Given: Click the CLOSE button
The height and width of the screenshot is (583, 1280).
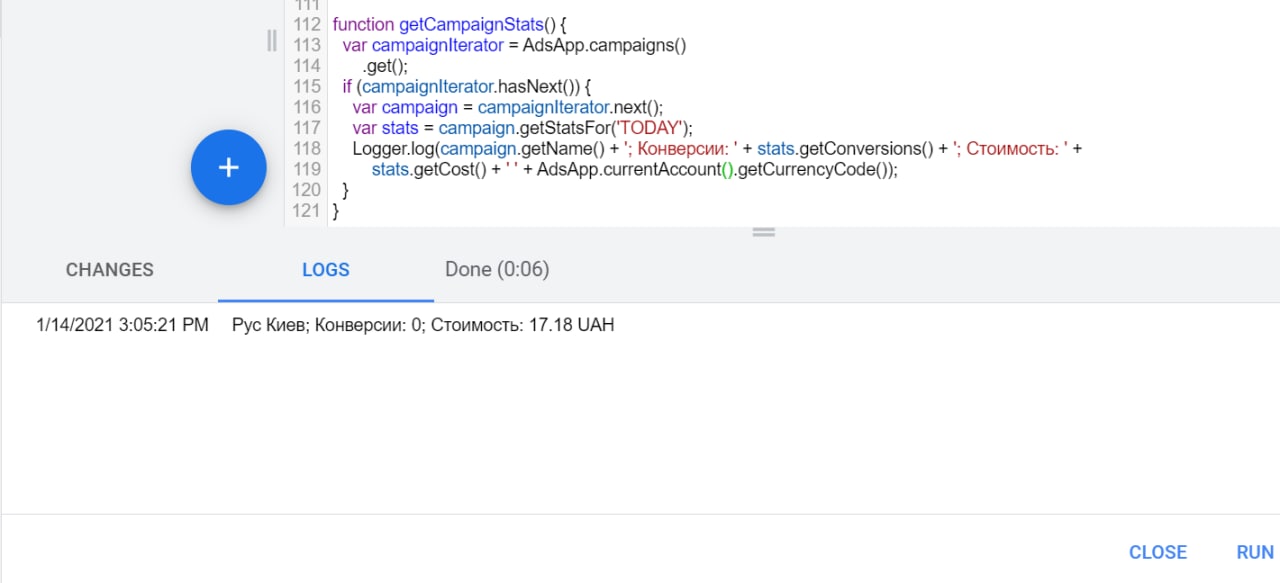Looking at the screenshot, I should coord(1158,552).
